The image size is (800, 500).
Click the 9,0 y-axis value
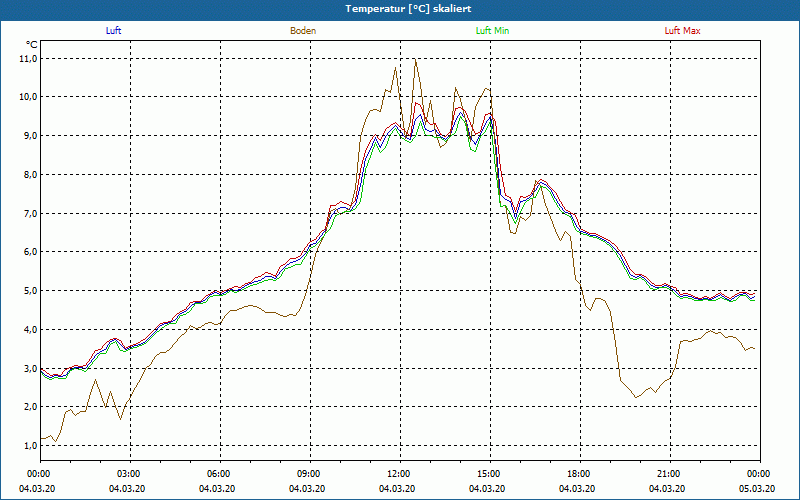click(x=31, y=136)
